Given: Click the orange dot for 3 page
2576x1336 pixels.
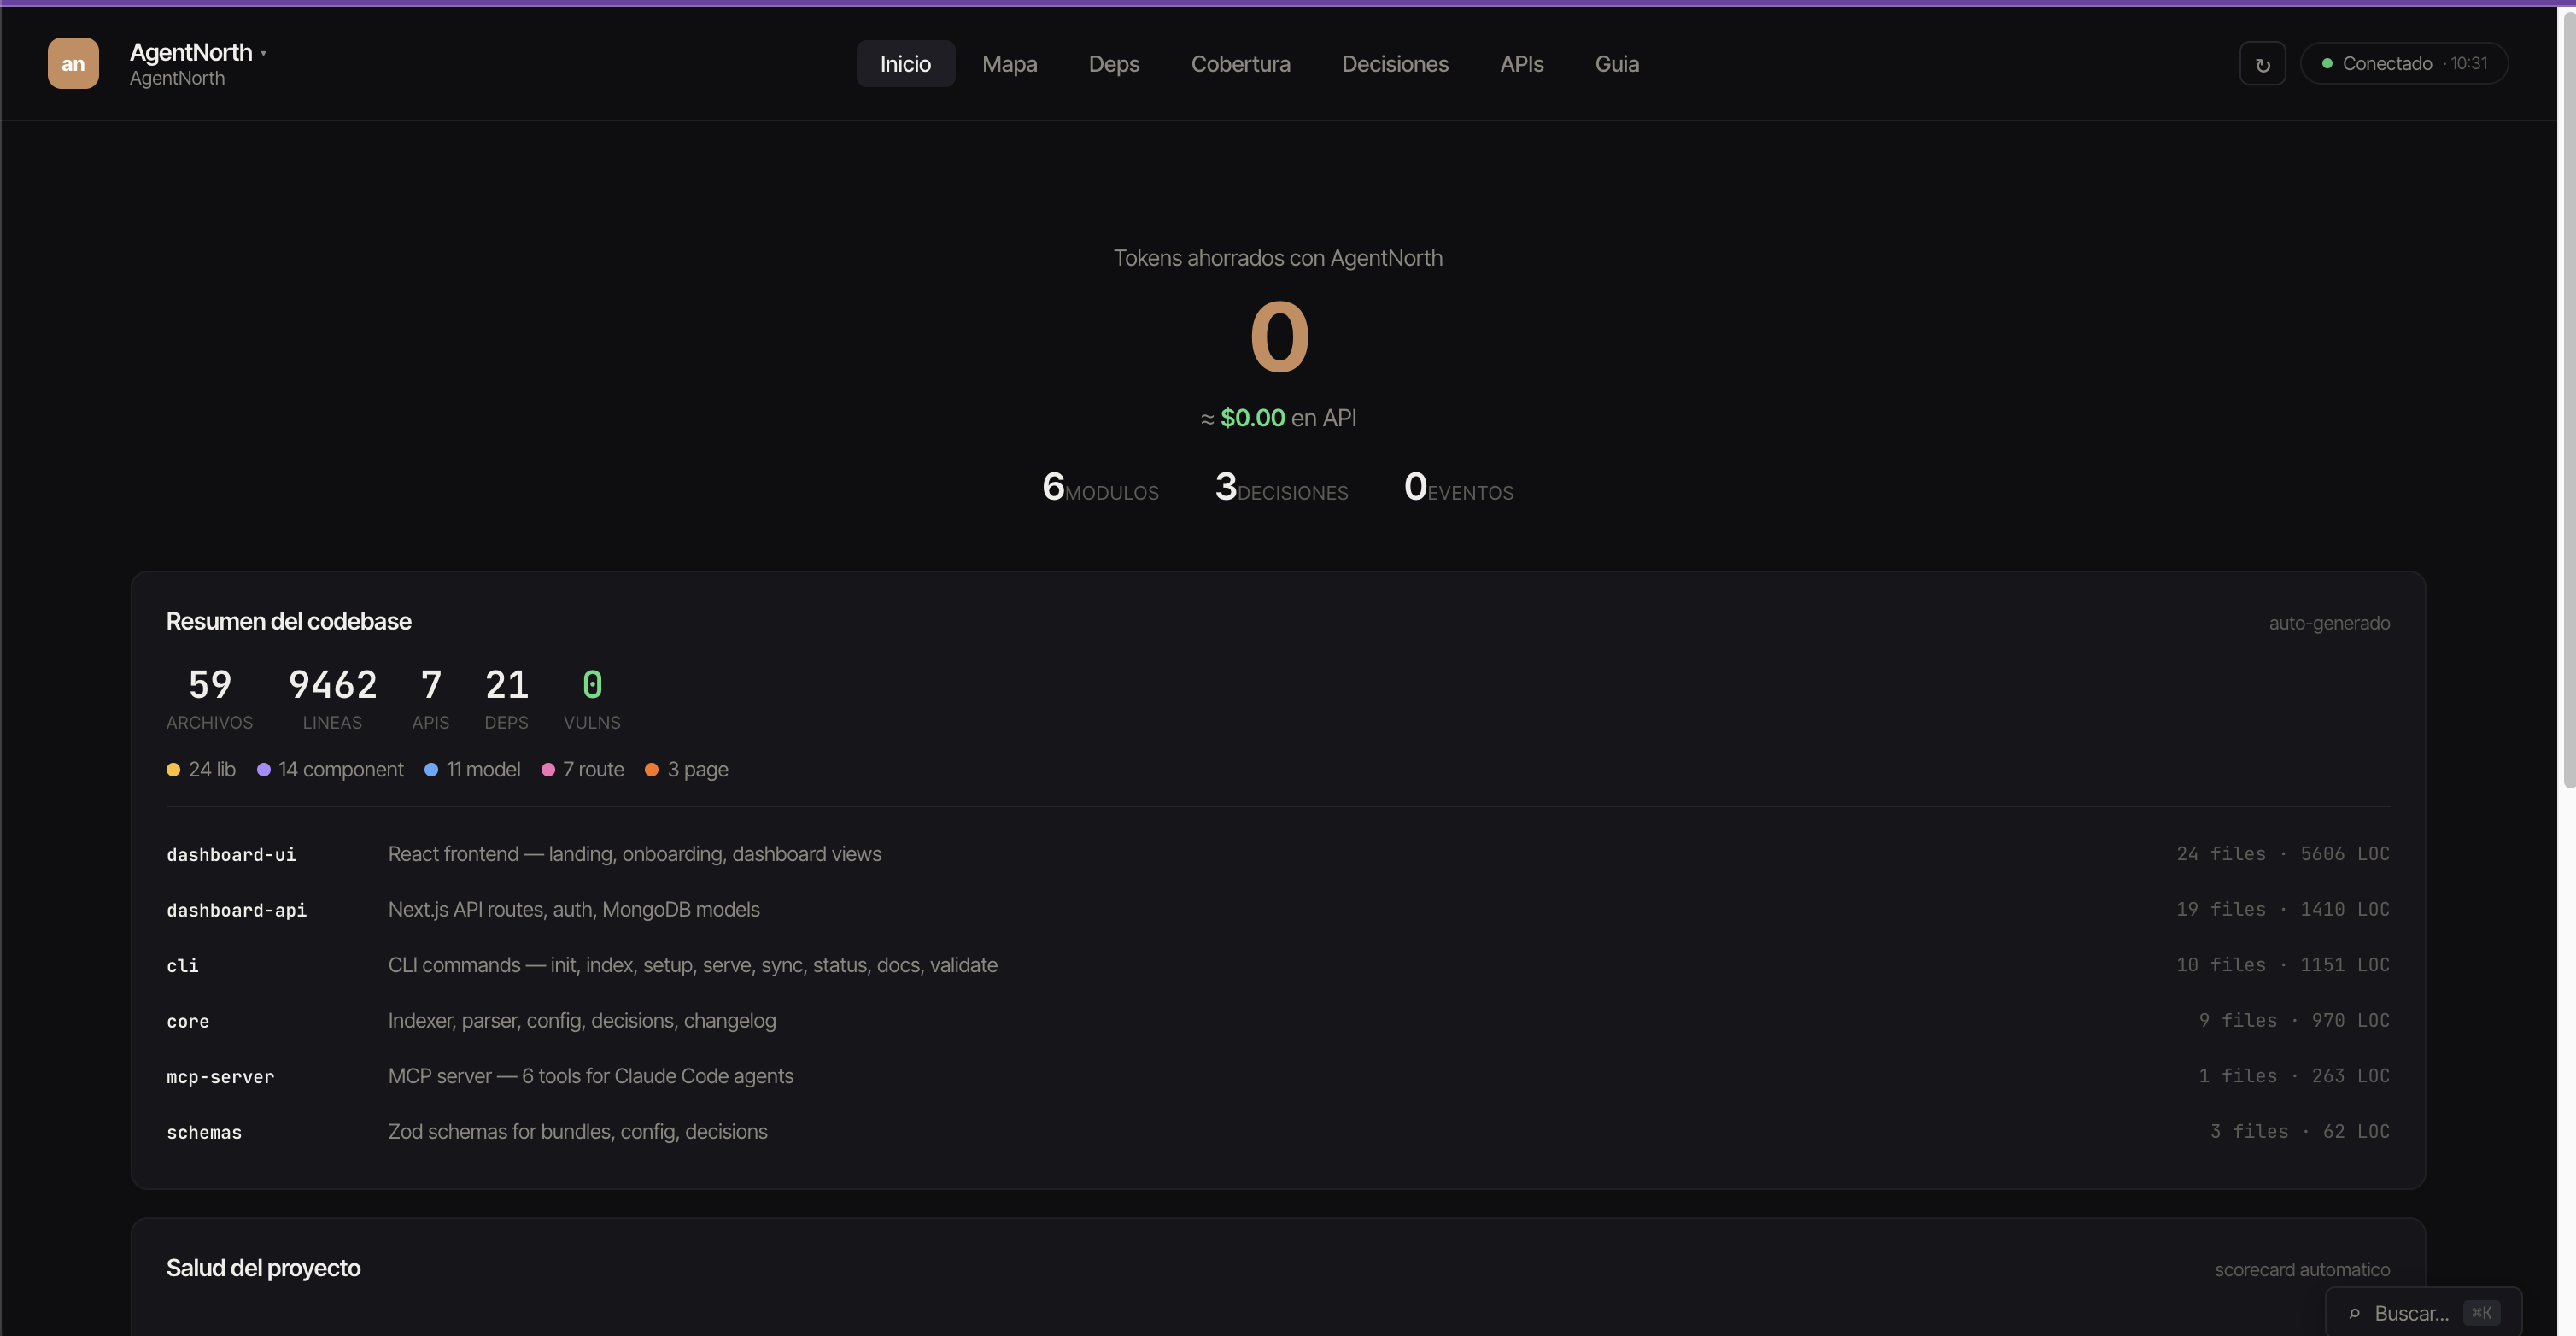Looking at the screenshot, I should click(652, 770).
